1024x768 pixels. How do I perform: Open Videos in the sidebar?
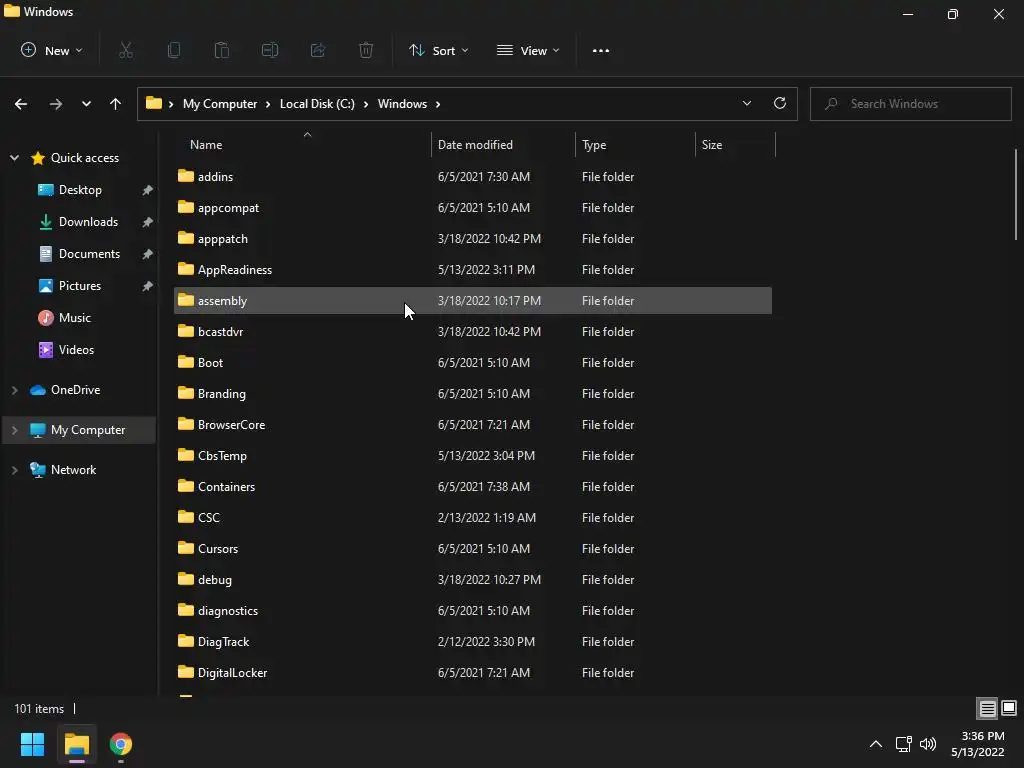click(x=76, y=350)
